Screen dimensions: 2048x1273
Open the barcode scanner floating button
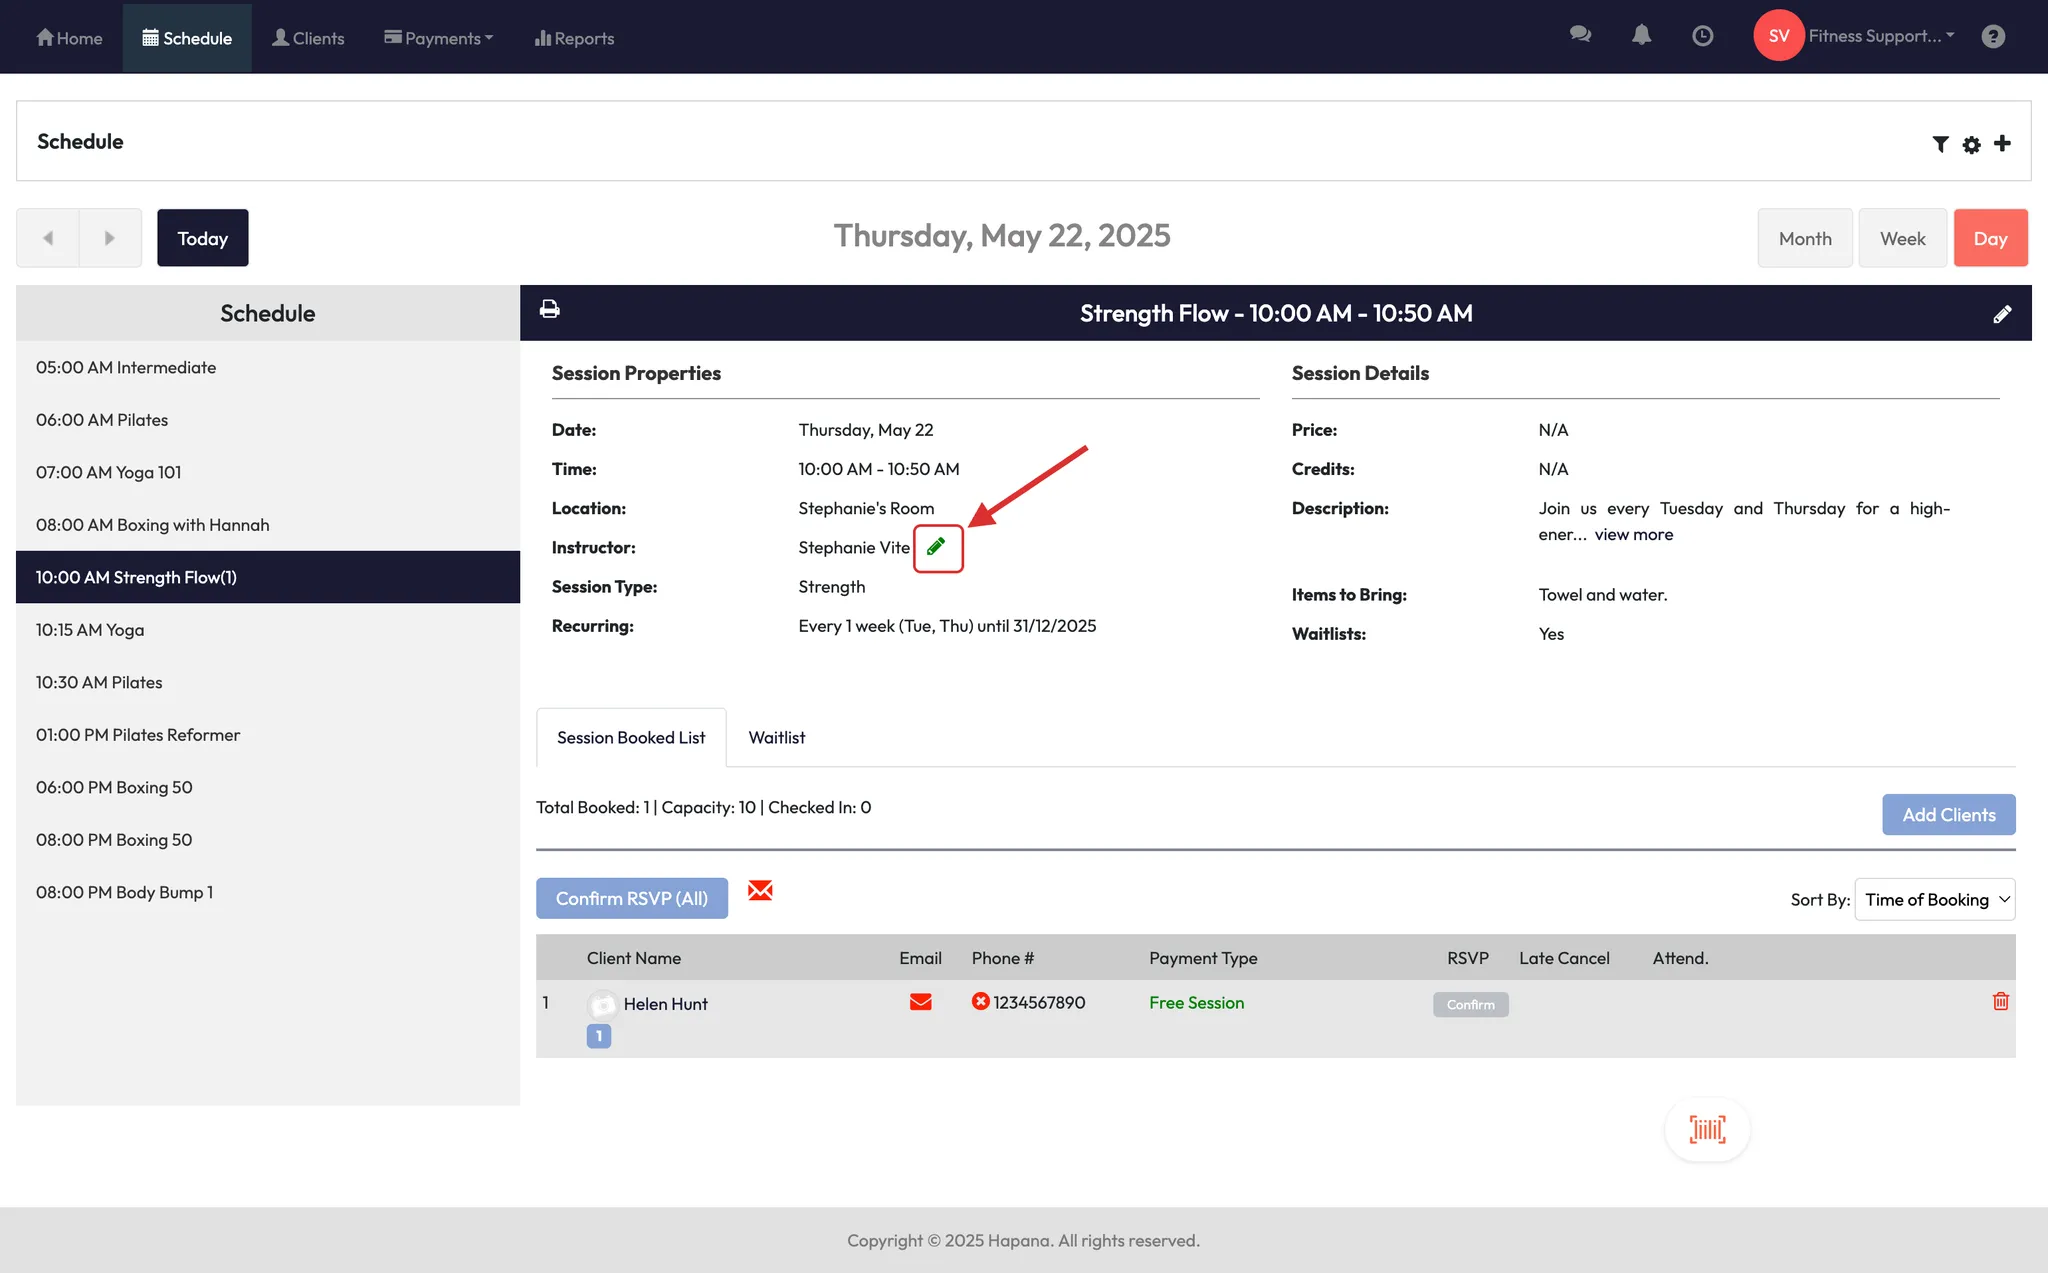(1707, 1129)
